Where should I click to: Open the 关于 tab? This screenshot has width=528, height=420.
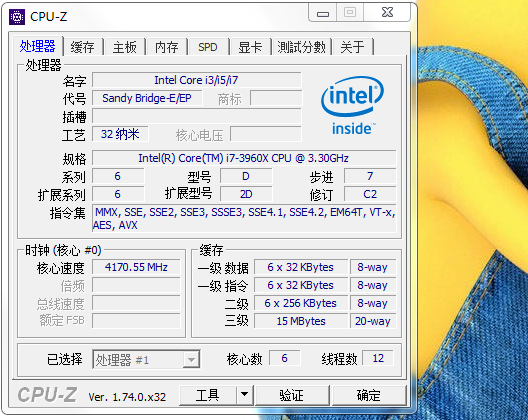[352, 47]
